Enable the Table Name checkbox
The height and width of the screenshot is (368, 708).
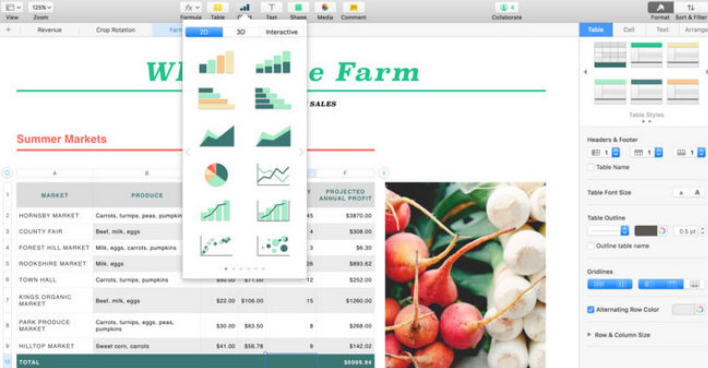pyautogui.click(x=591, y=167)
